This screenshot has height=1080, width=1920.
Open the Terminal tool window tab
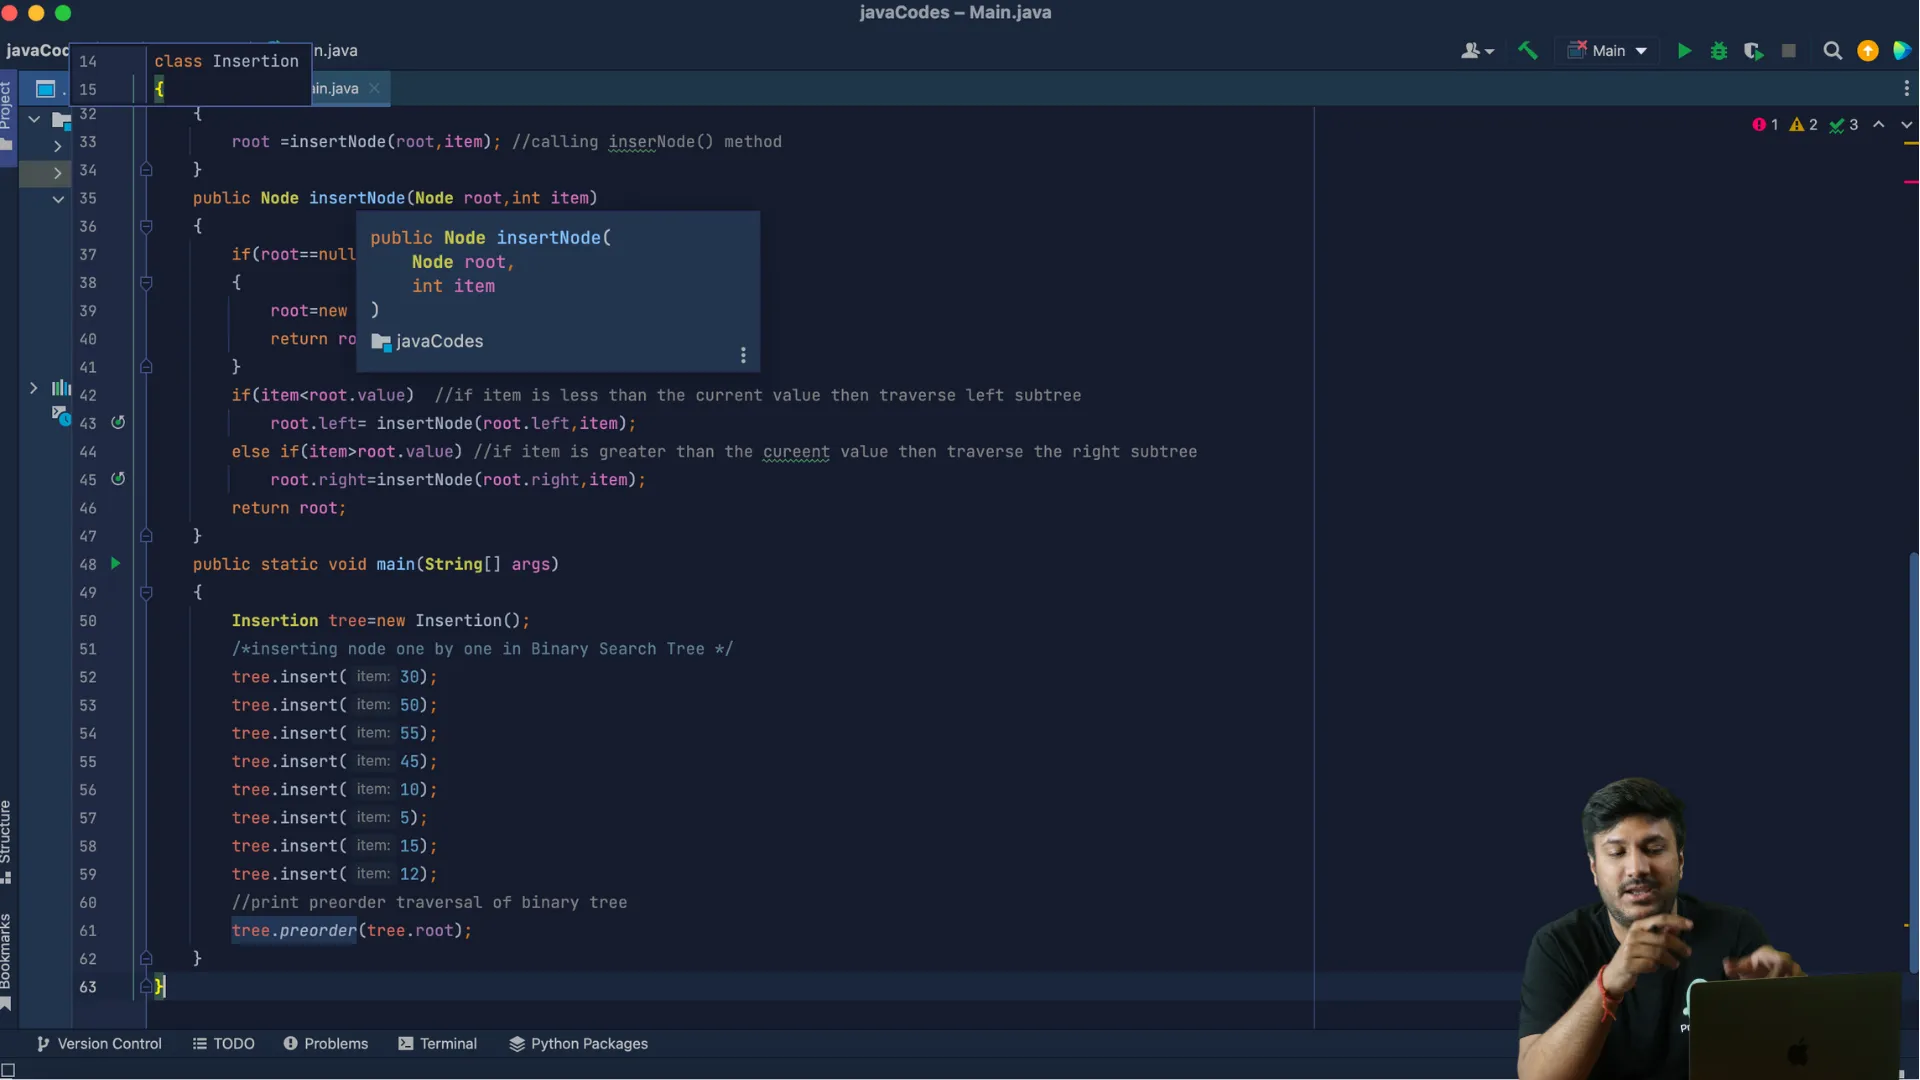[x=437, y=1044]
